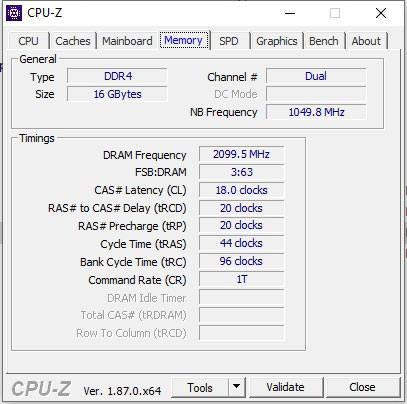This screenshot has width=407, height=404.
Task: Switch to the SPD tab
Action: 229,41
